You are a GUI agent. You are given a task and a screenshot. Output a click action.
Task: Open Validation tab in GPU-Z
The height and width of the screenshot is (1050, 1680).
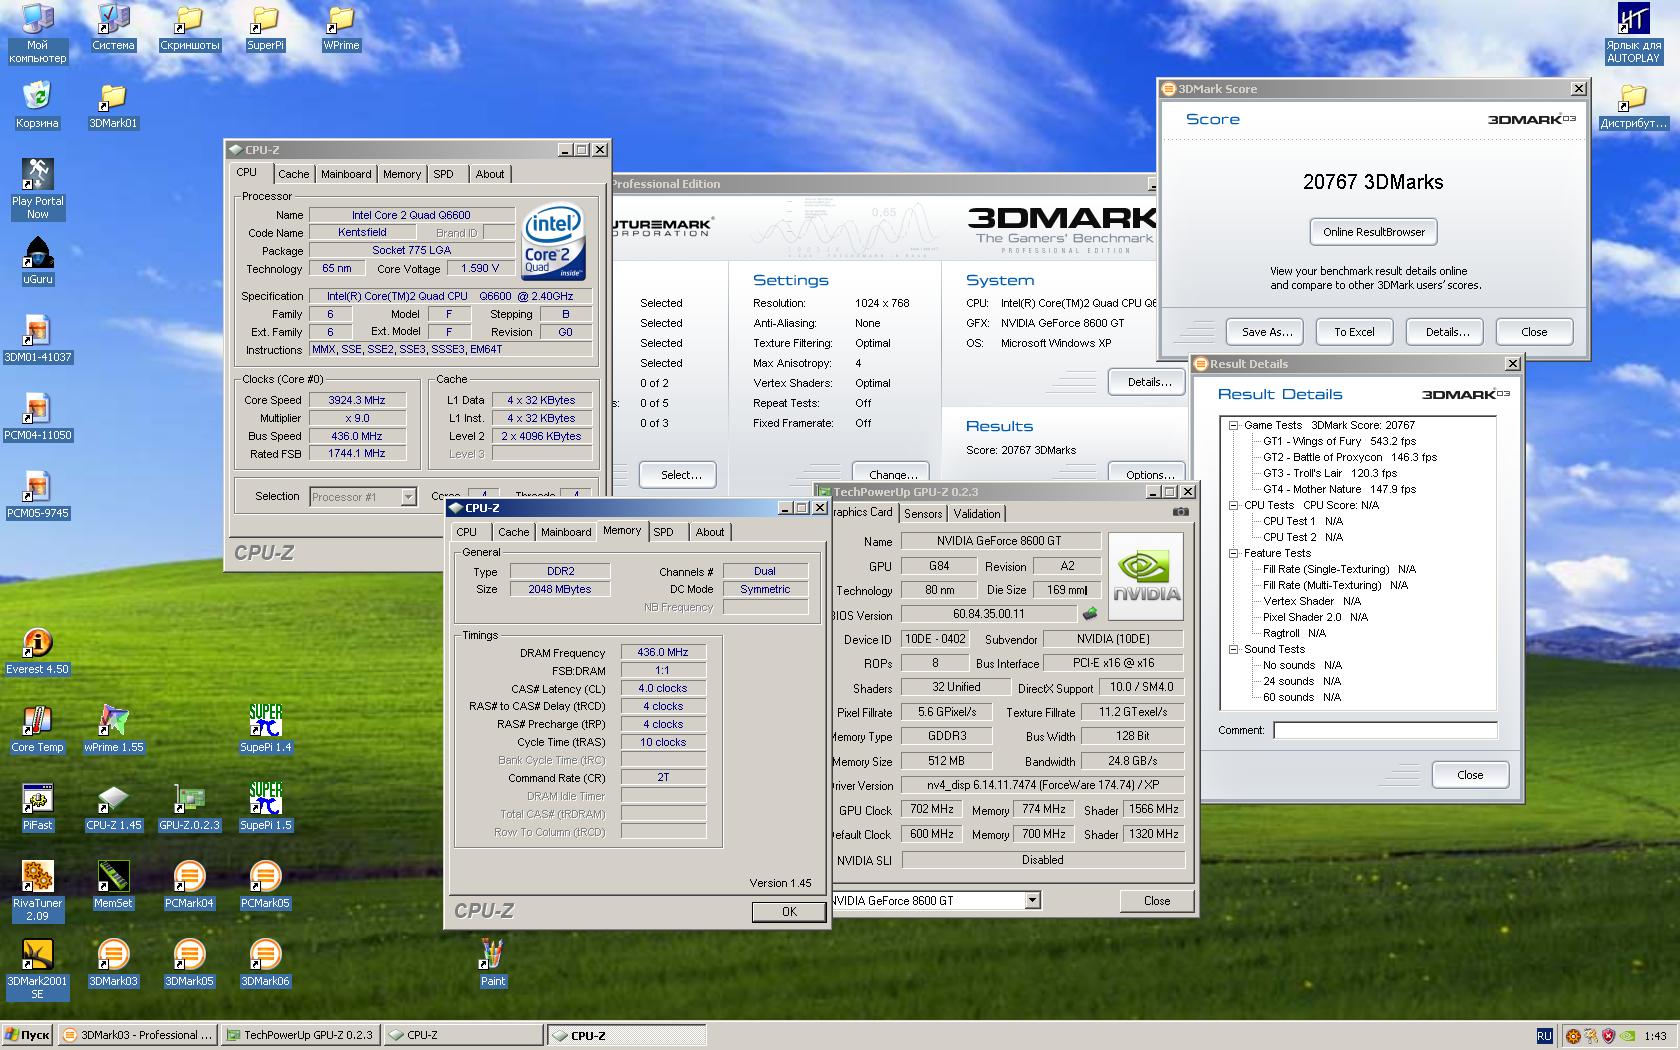pyautogui.click(x=977, y=514)
